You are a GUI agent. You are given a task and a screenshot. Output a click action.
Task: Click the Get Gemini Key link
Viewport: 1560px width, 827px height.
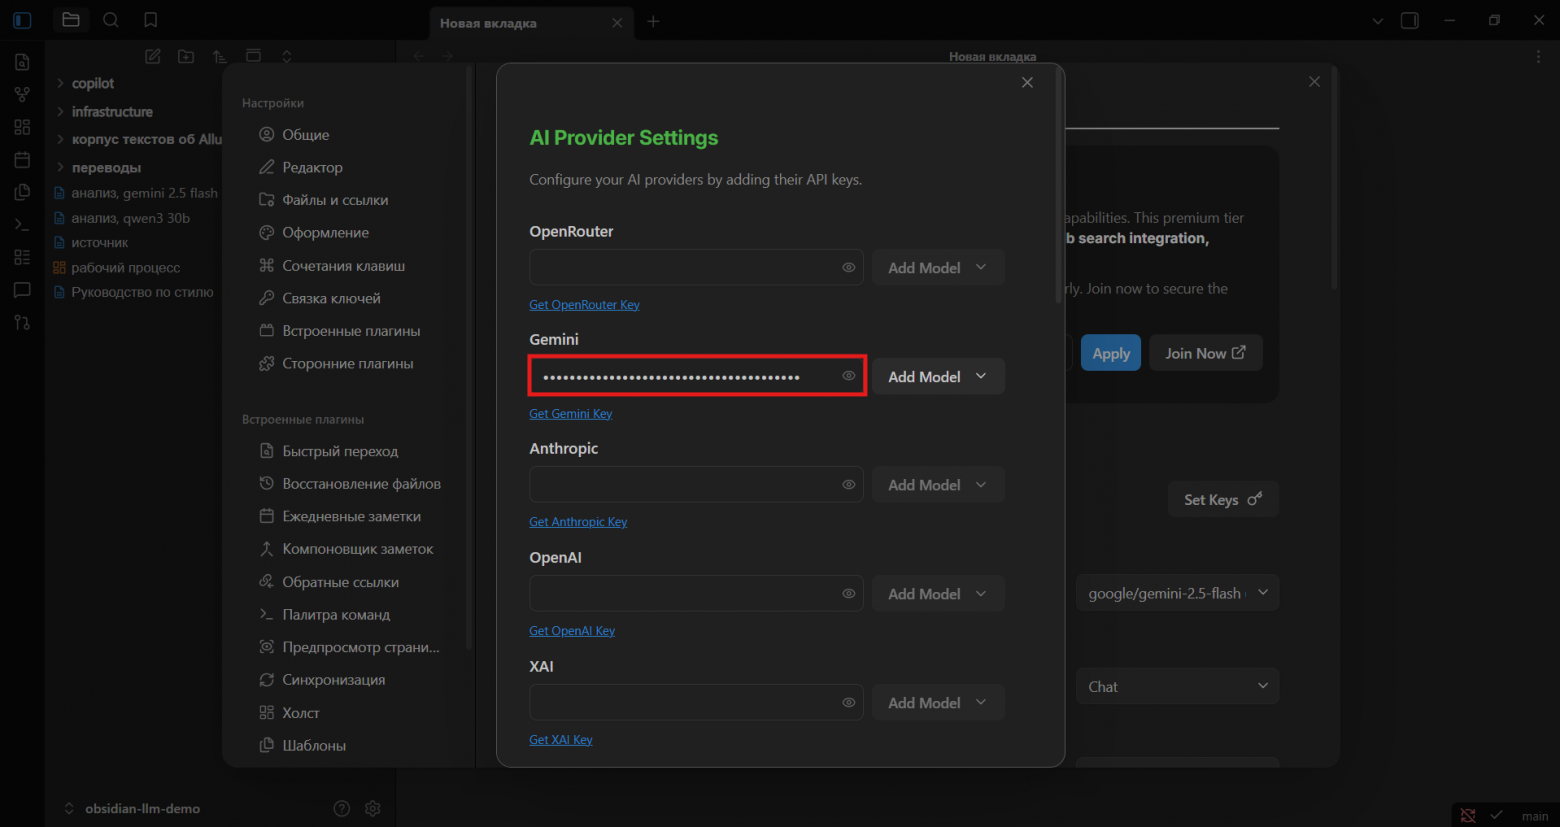coord(570,414)
